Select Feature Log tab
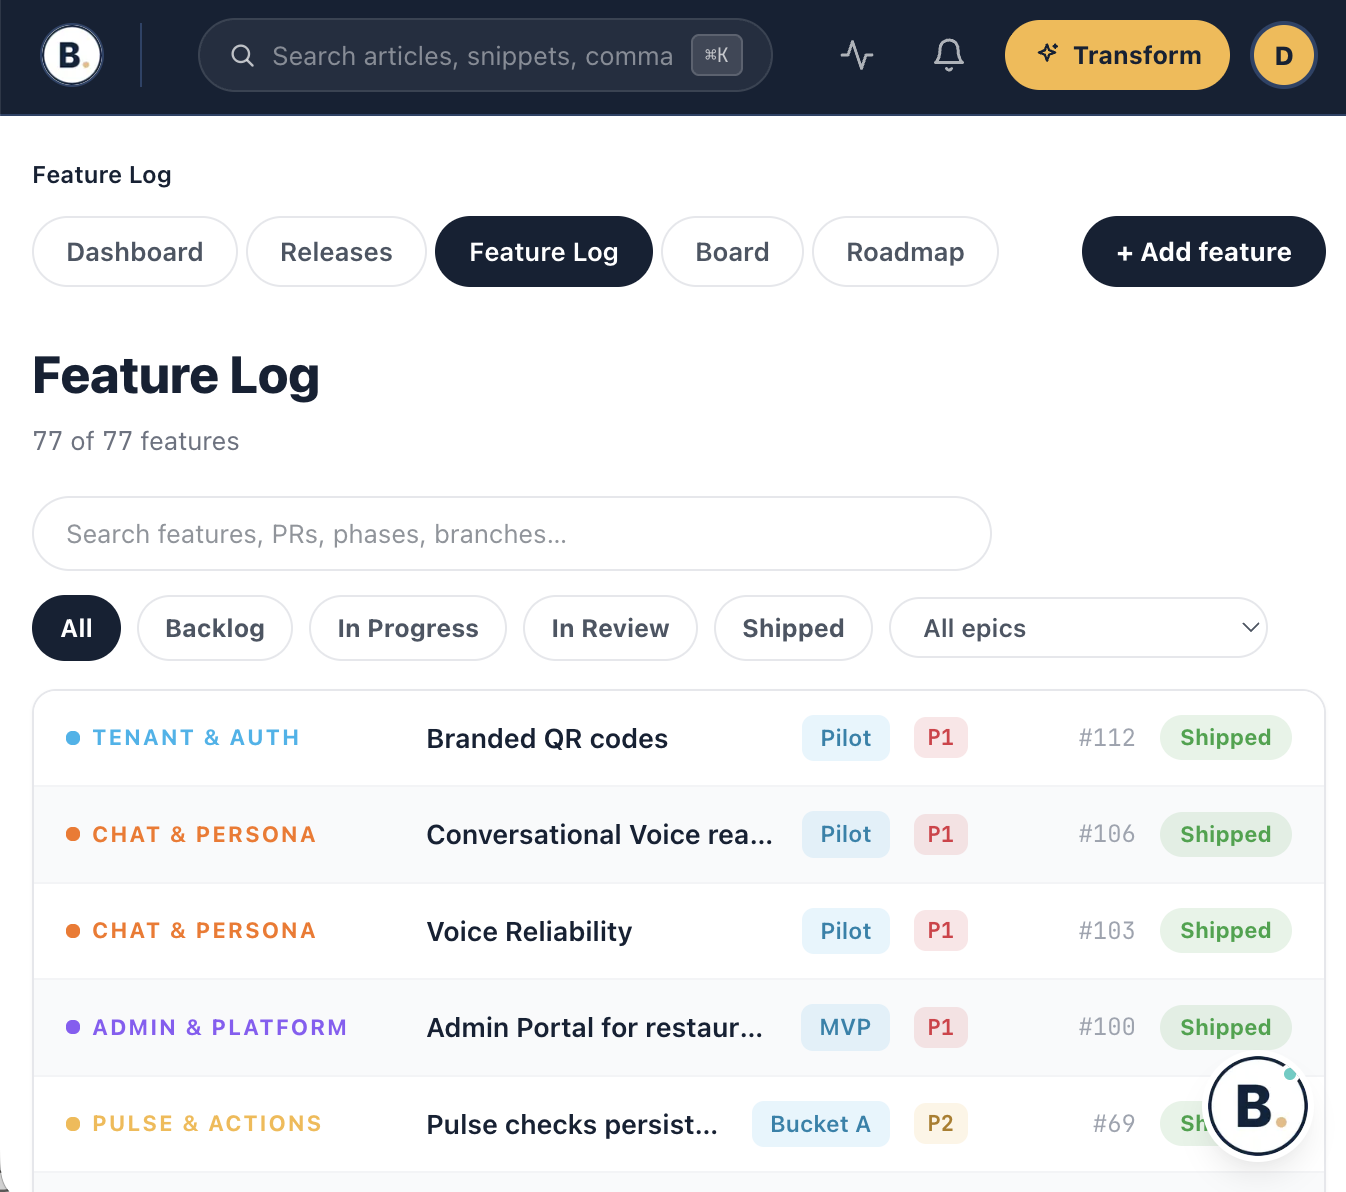Image resolution: width=1346 pixels, height=1192 pixels. click(x=544, y=252)
